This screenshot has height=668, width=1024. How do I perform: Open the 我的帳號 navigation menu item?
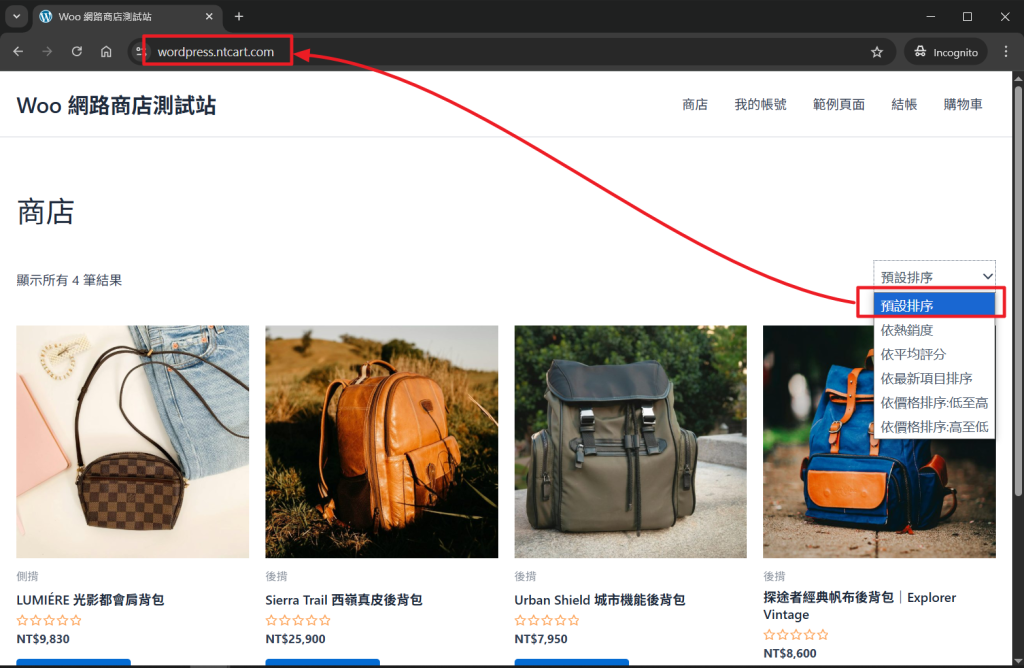(760, 104)
